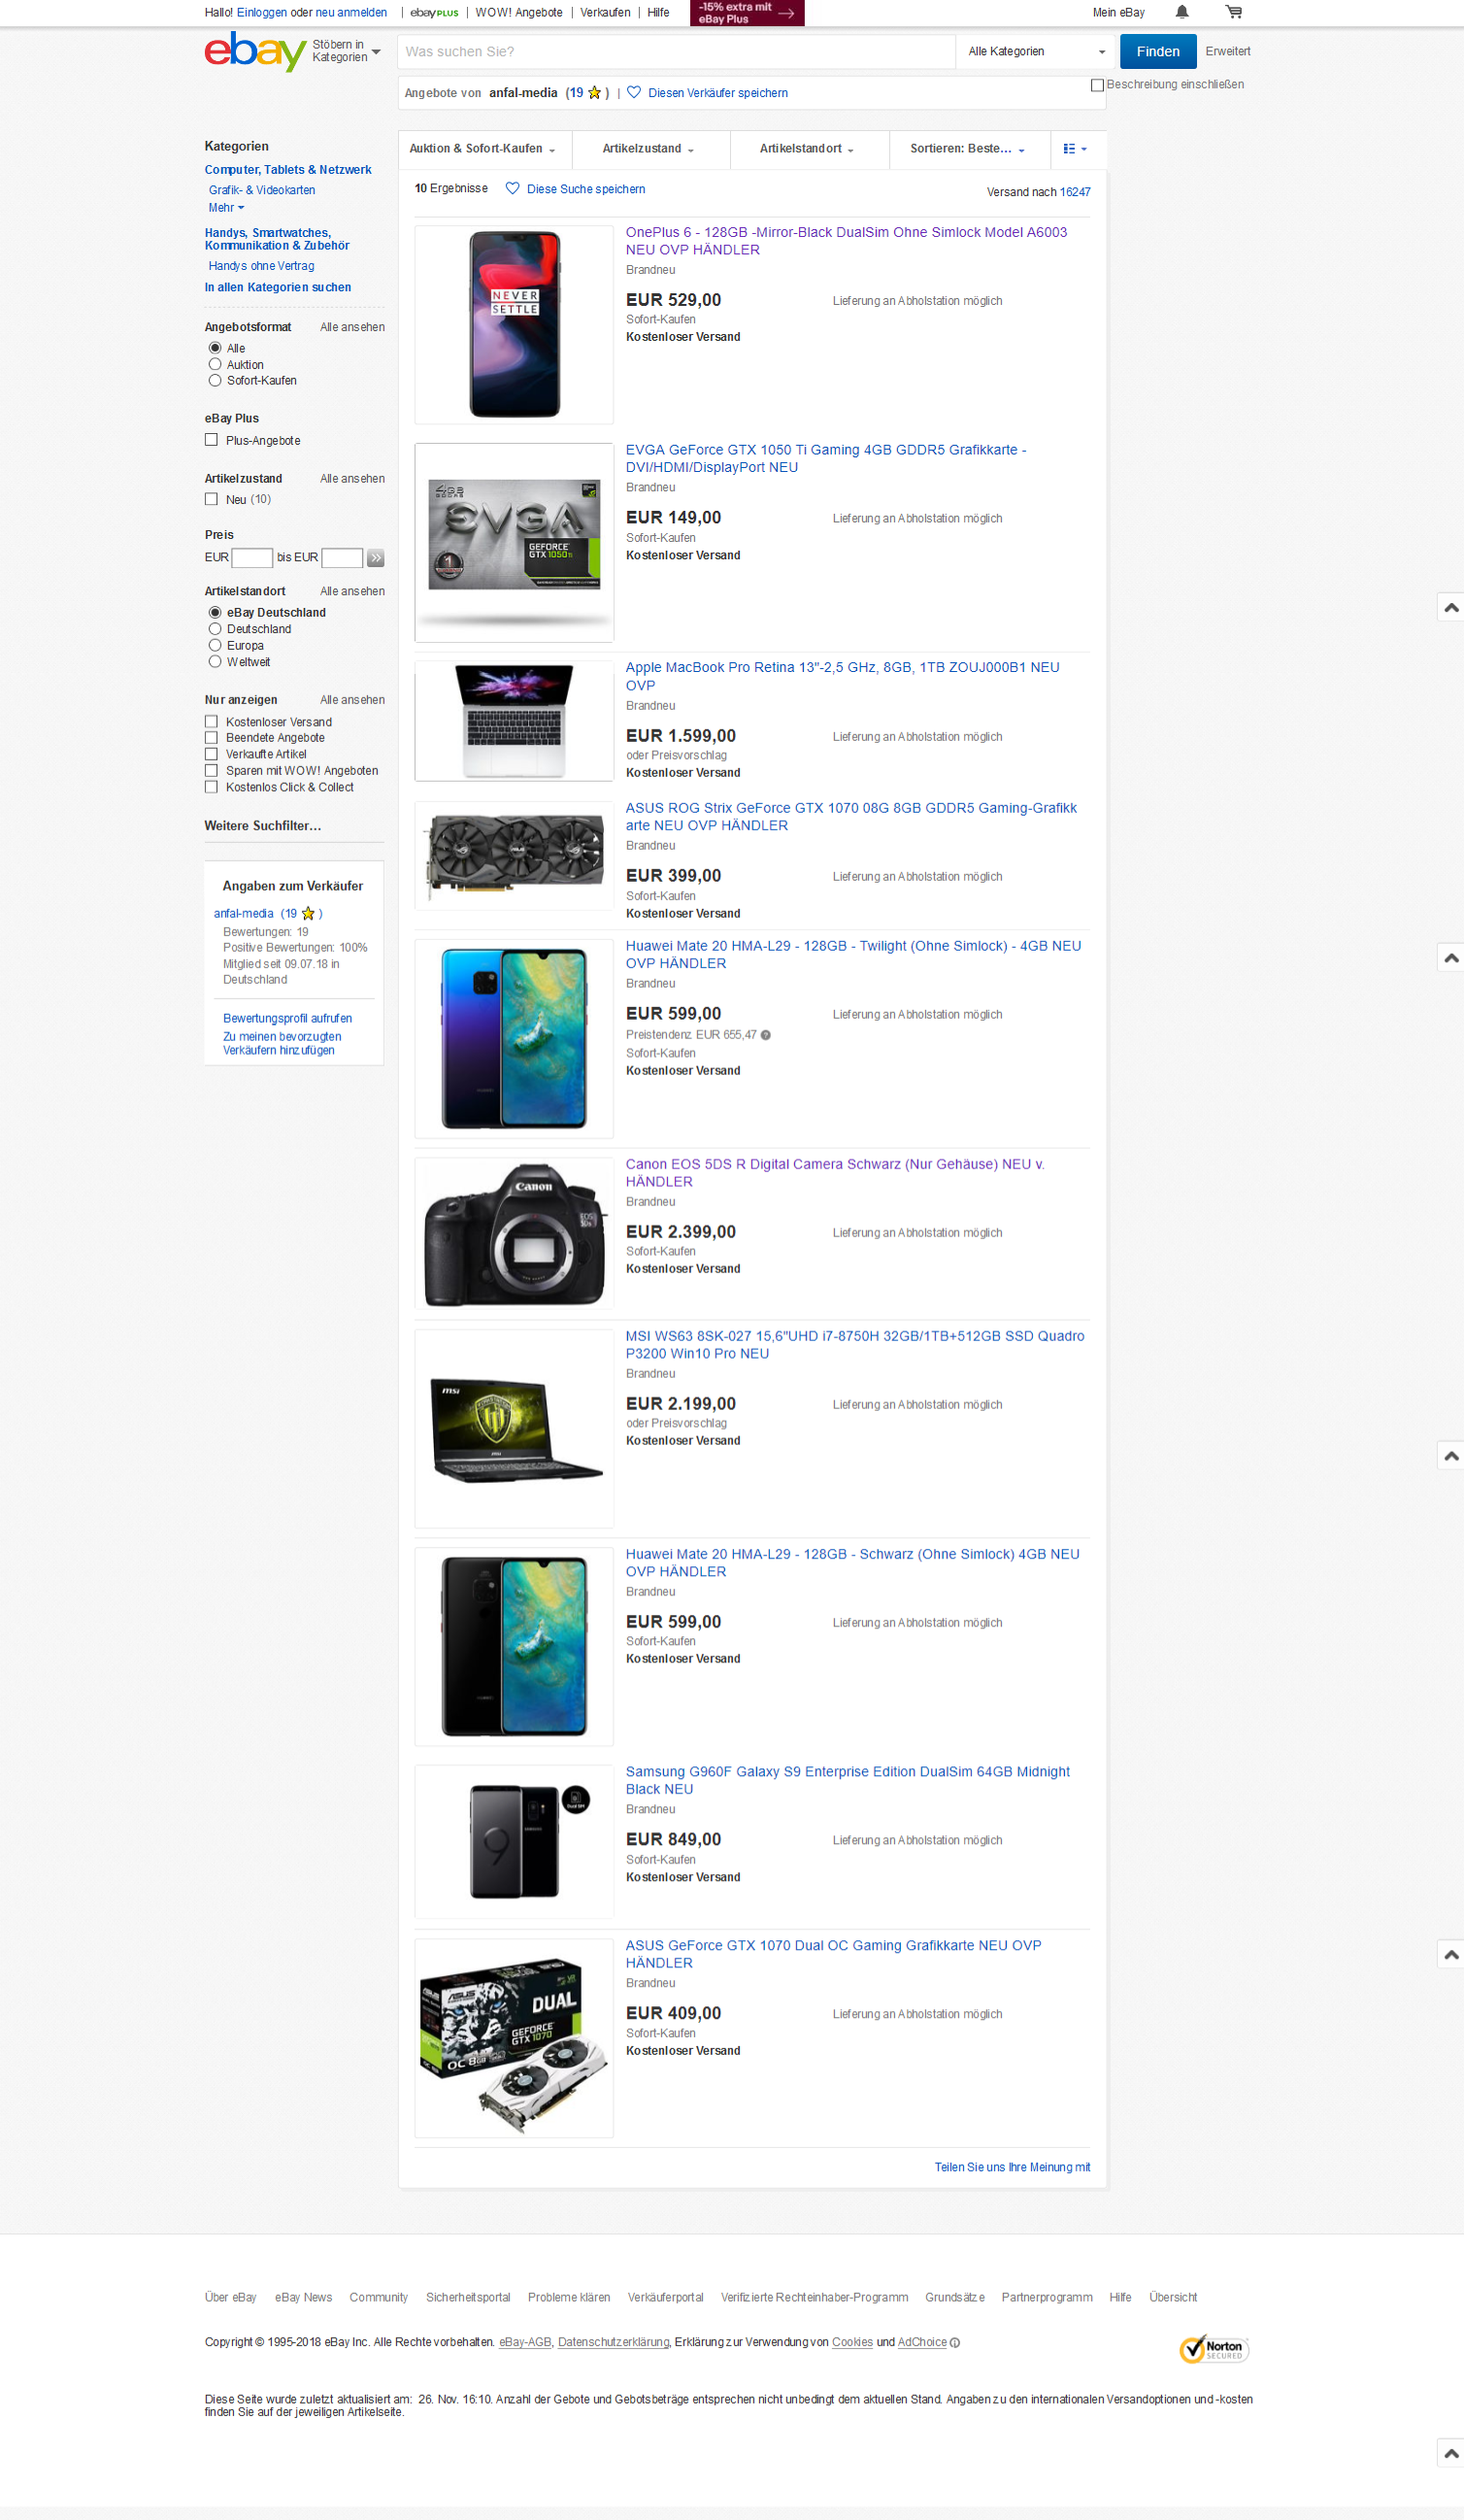
Task: Open the EVGA GeForce GTX 1050 Ti thumbnail
Action: [x=514, y=542]
